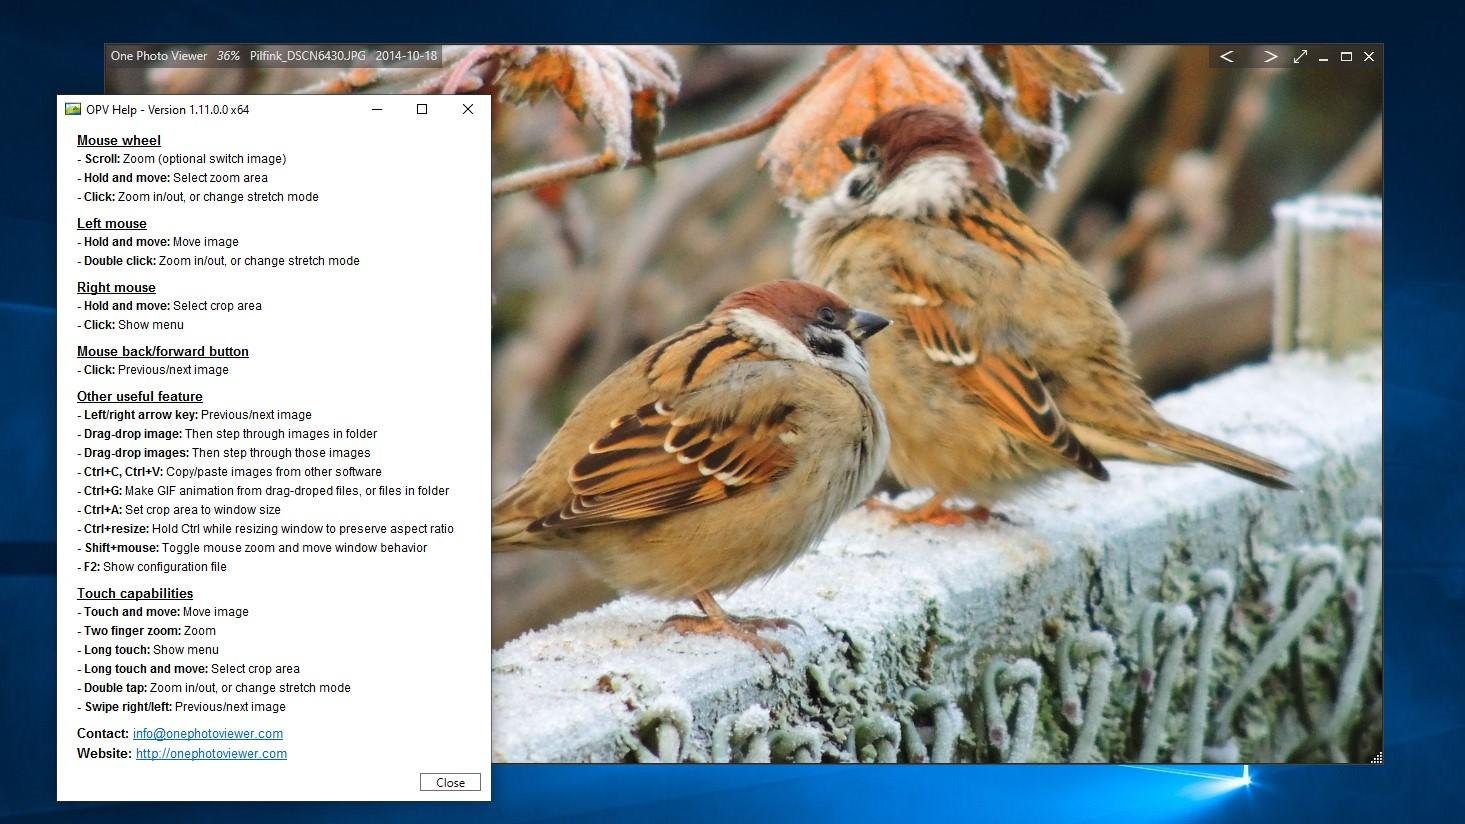1465x824 pixels.
Task: Click the resize grip in viewer corner
Action: [1377, 757]
